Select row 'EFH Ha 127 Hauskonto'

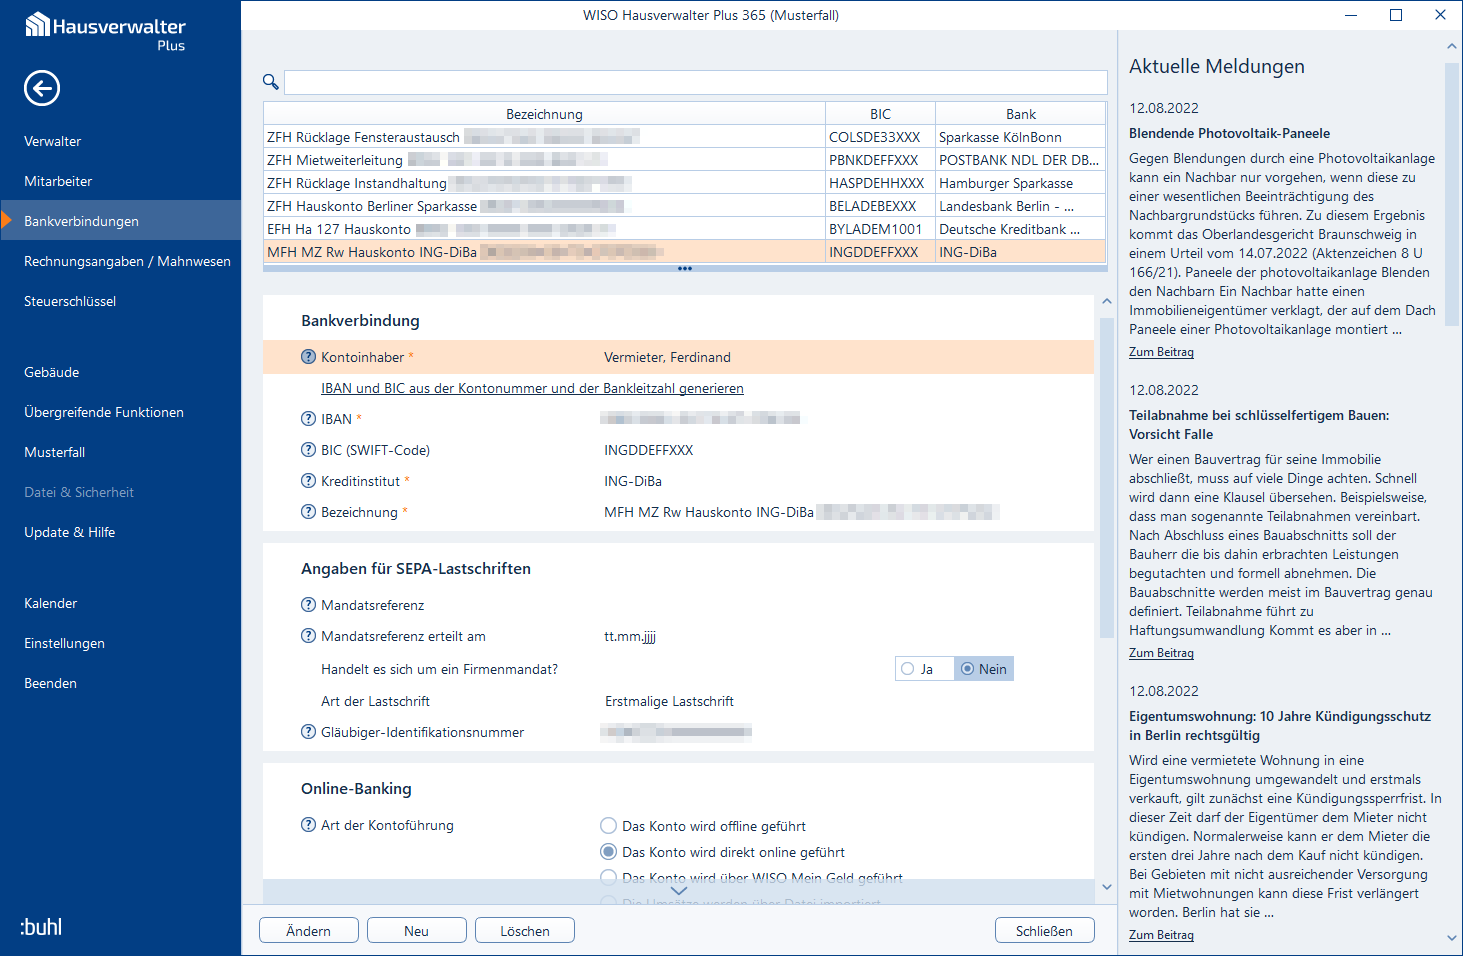(685, 229)
